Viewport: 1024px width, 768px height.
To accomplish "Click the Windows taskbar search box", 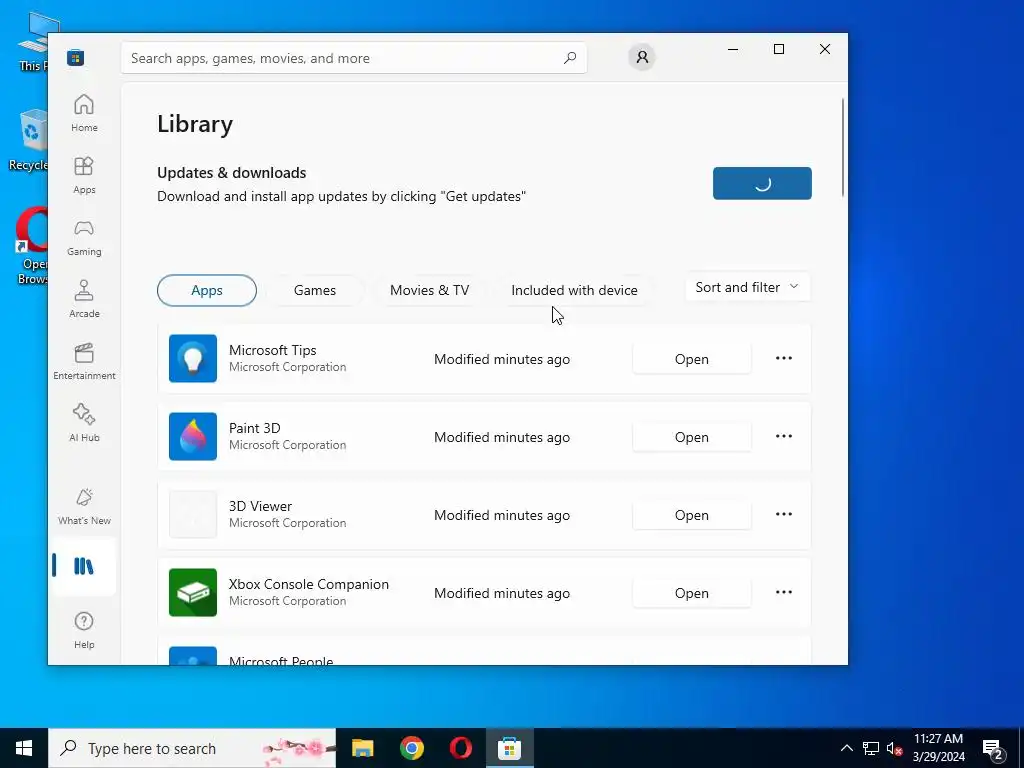I will tap(192, 748).
